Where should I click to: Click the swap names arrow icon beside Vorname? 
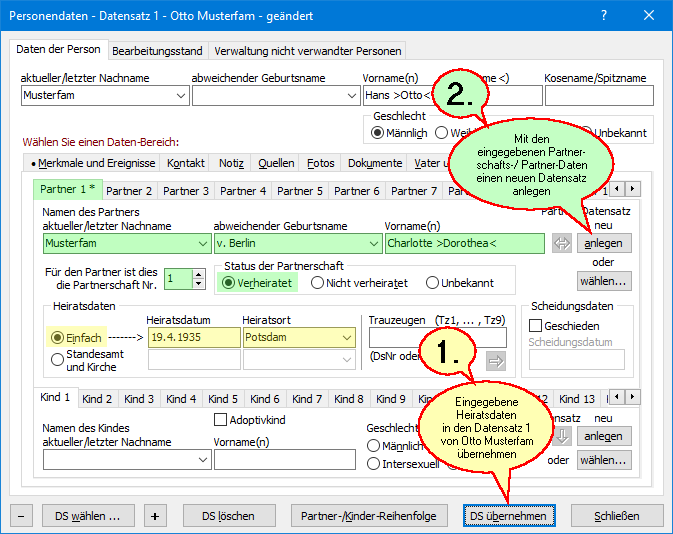point(561,243)
